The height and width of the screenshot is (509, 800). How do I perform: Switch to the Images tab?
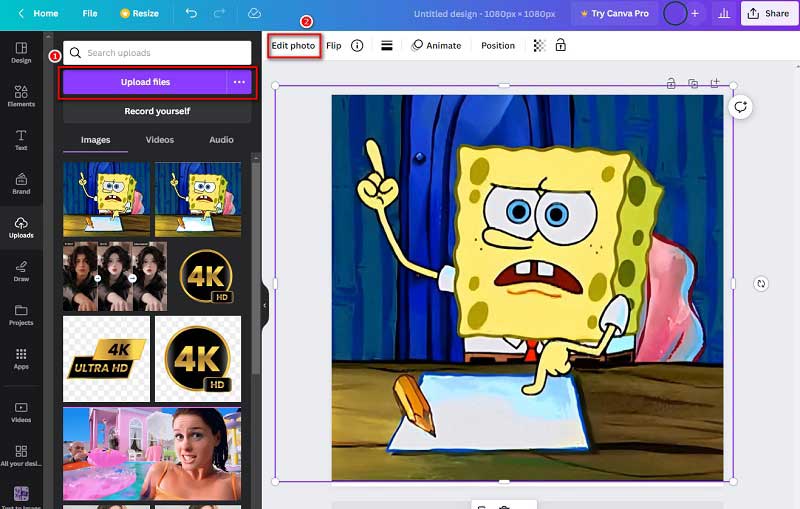(x=95, y=140)
